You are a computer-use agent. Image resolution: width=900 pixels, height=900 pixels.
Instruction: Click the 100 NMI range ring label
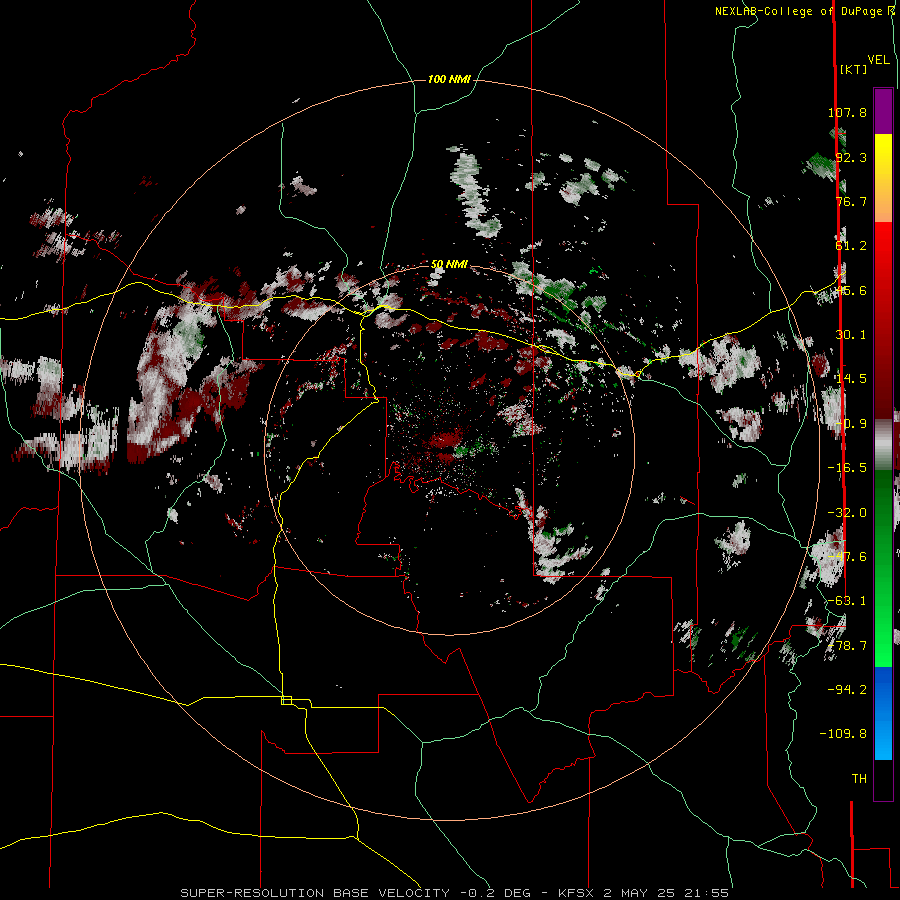click(x=449, y=79)
